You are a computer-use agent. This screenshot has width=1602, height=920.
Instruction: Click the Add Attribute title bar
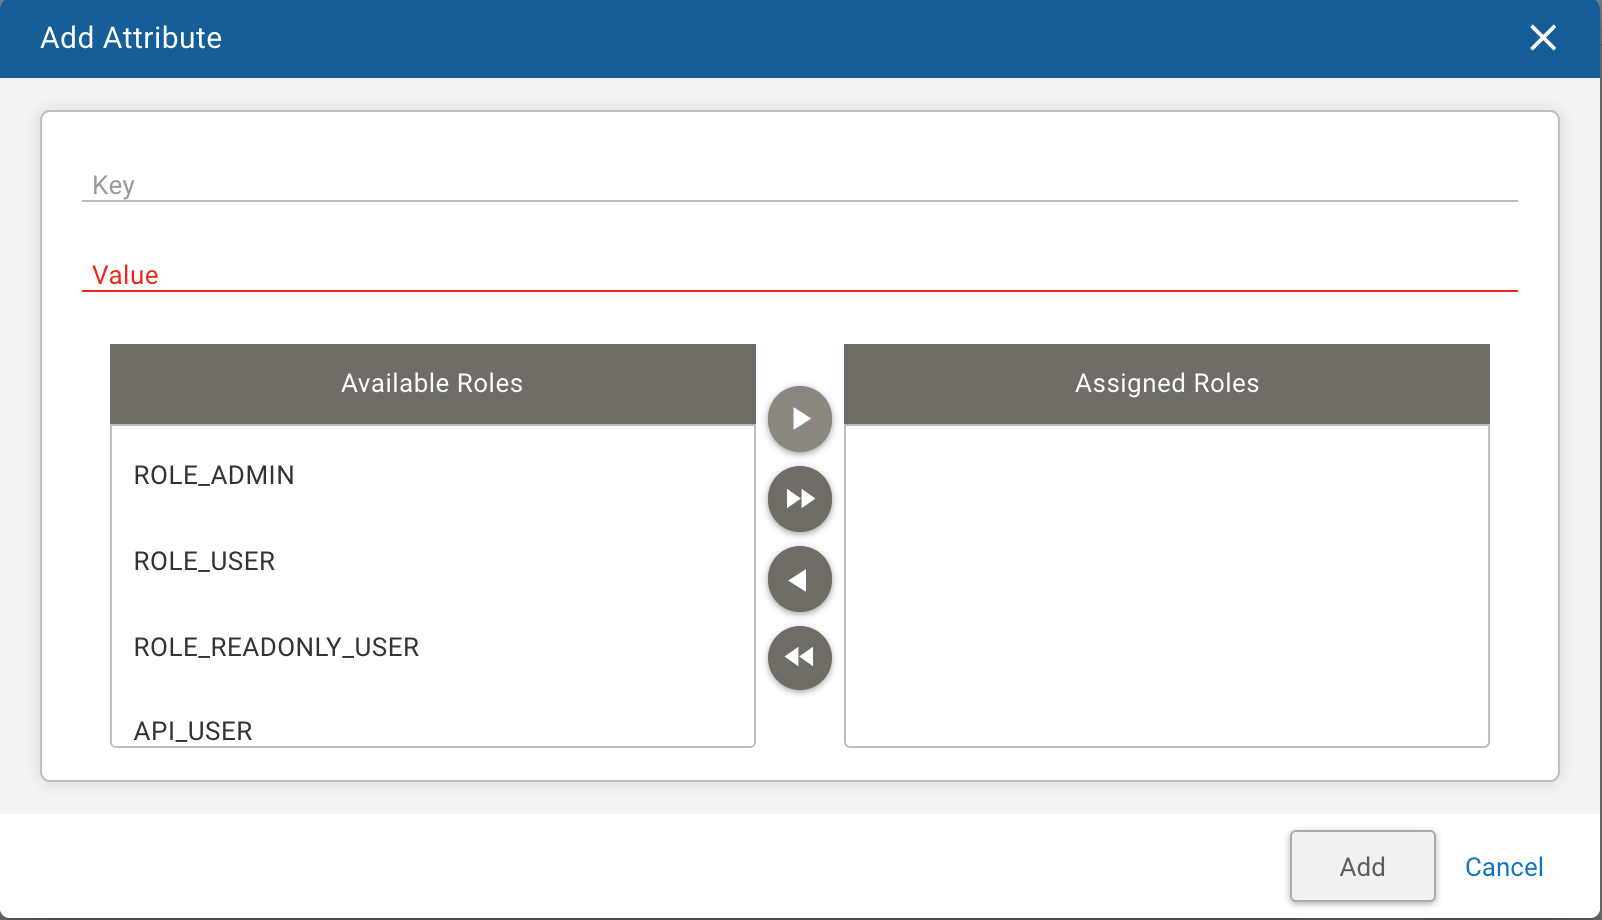click(131, 38)
